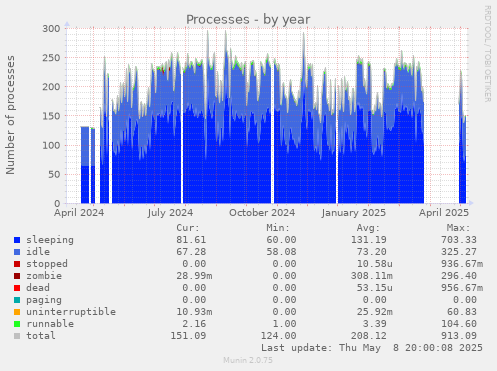The width and height of the screenshot is (497, 371).
Task: Click the zombie legend color swatch
Action: (17, 276)
